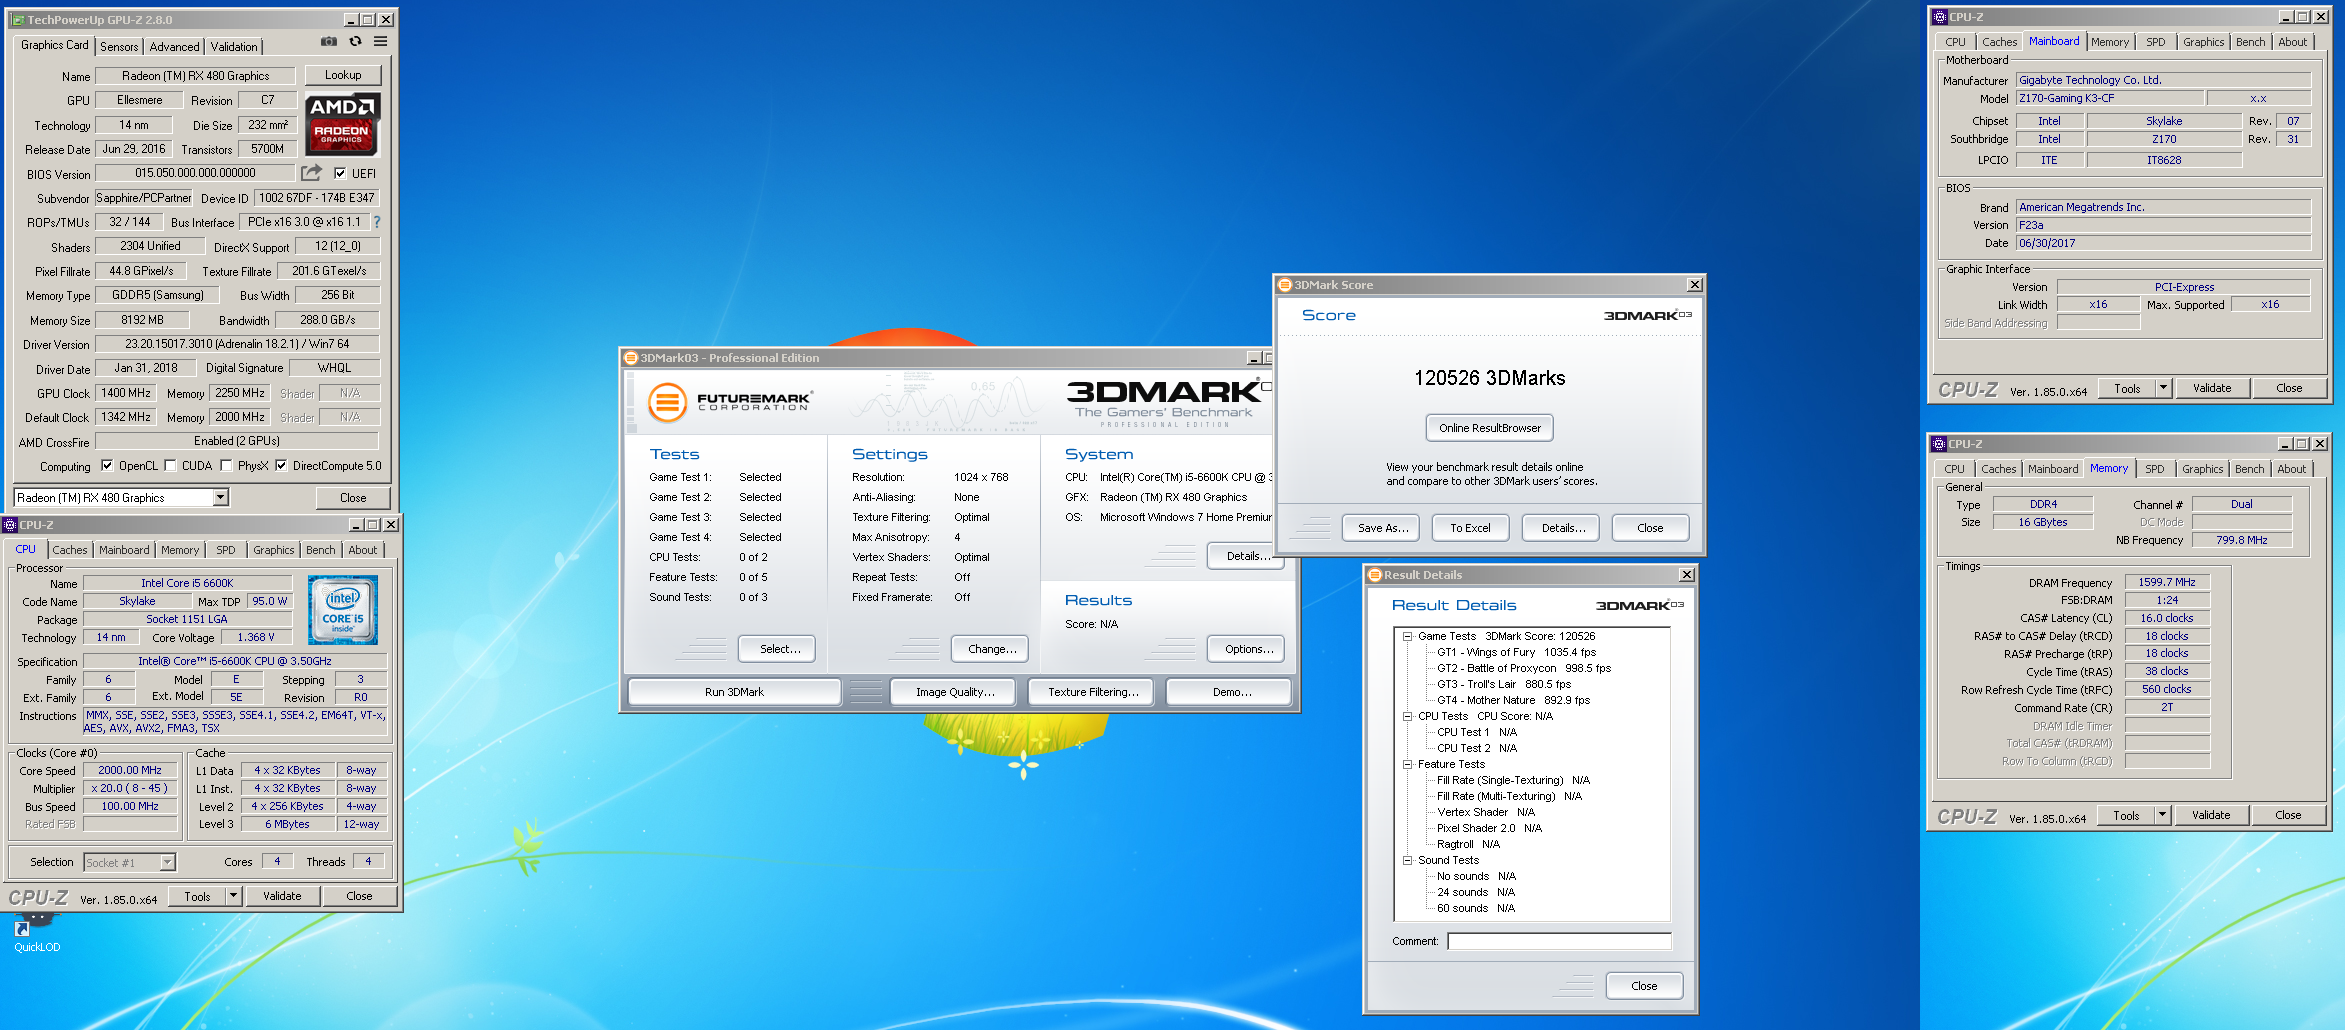The height and width of the screenshot is (1030, 2345).
Task: Toggle the DirectCompute 5.0 checkbox
Action: 281,466
